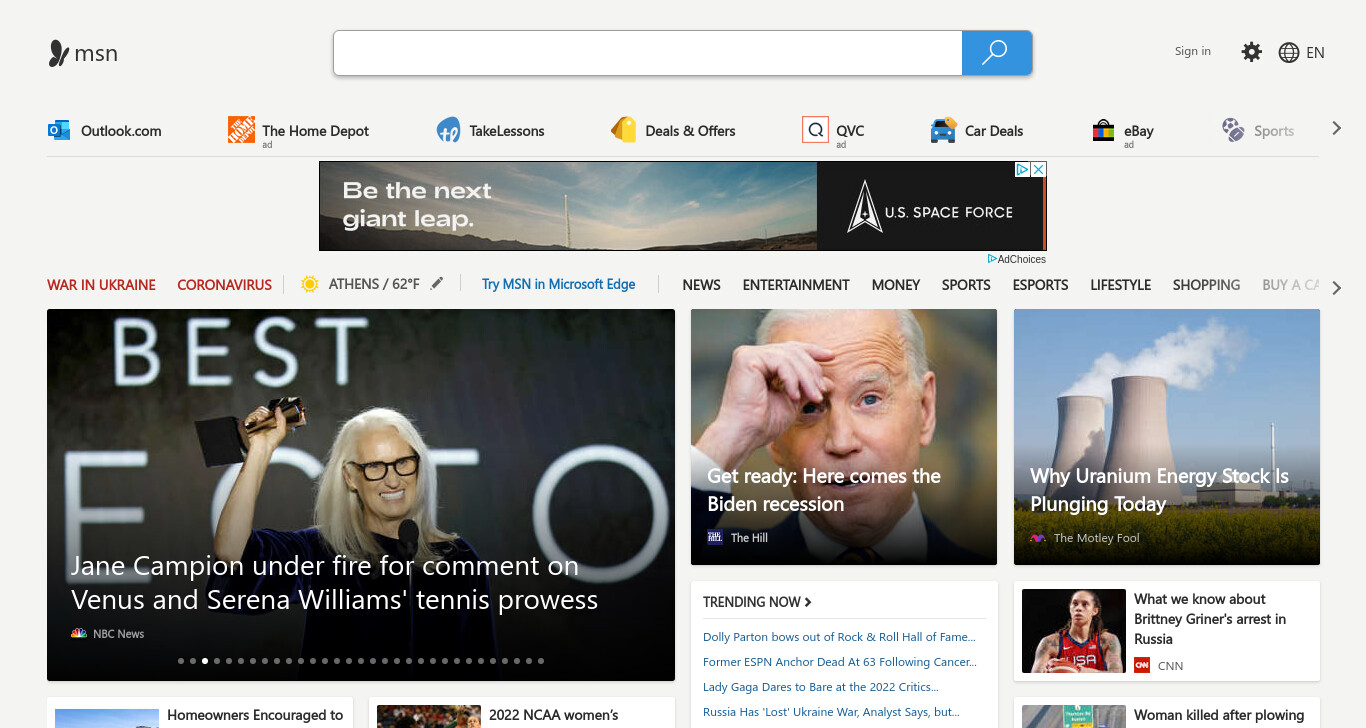Click the Car Deals car icon
Image resolution: width=1366 pixels, height=728 pixels.
(x=943, y=130)
